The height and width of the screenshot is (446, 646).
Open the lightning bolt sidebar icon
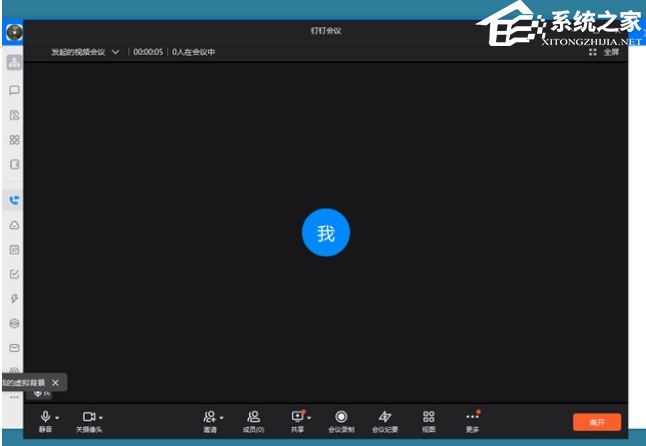point(14,299)
